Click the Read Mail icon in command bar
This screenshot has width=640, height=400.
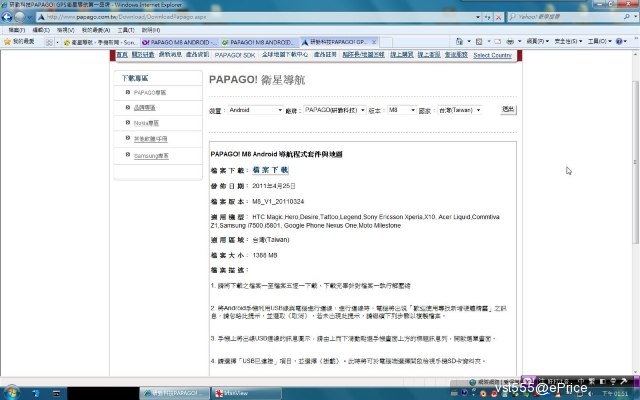point(497,41)
